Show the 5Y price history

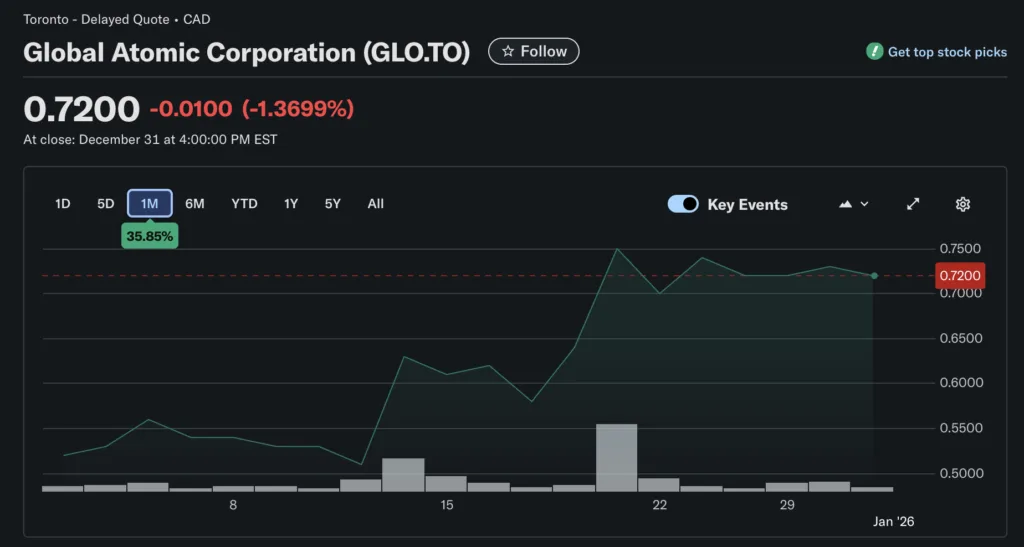333,204
